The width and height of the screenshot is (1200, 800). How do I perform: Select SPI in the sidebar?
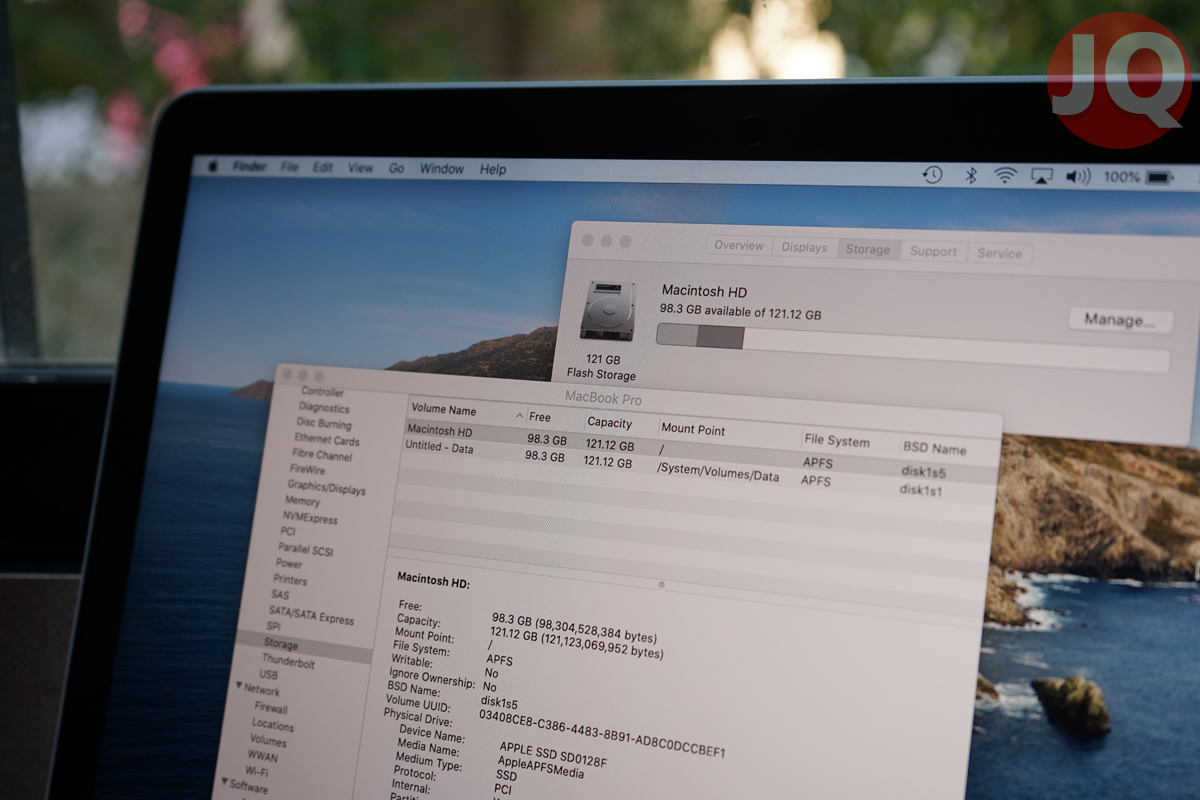coord(274,627)
